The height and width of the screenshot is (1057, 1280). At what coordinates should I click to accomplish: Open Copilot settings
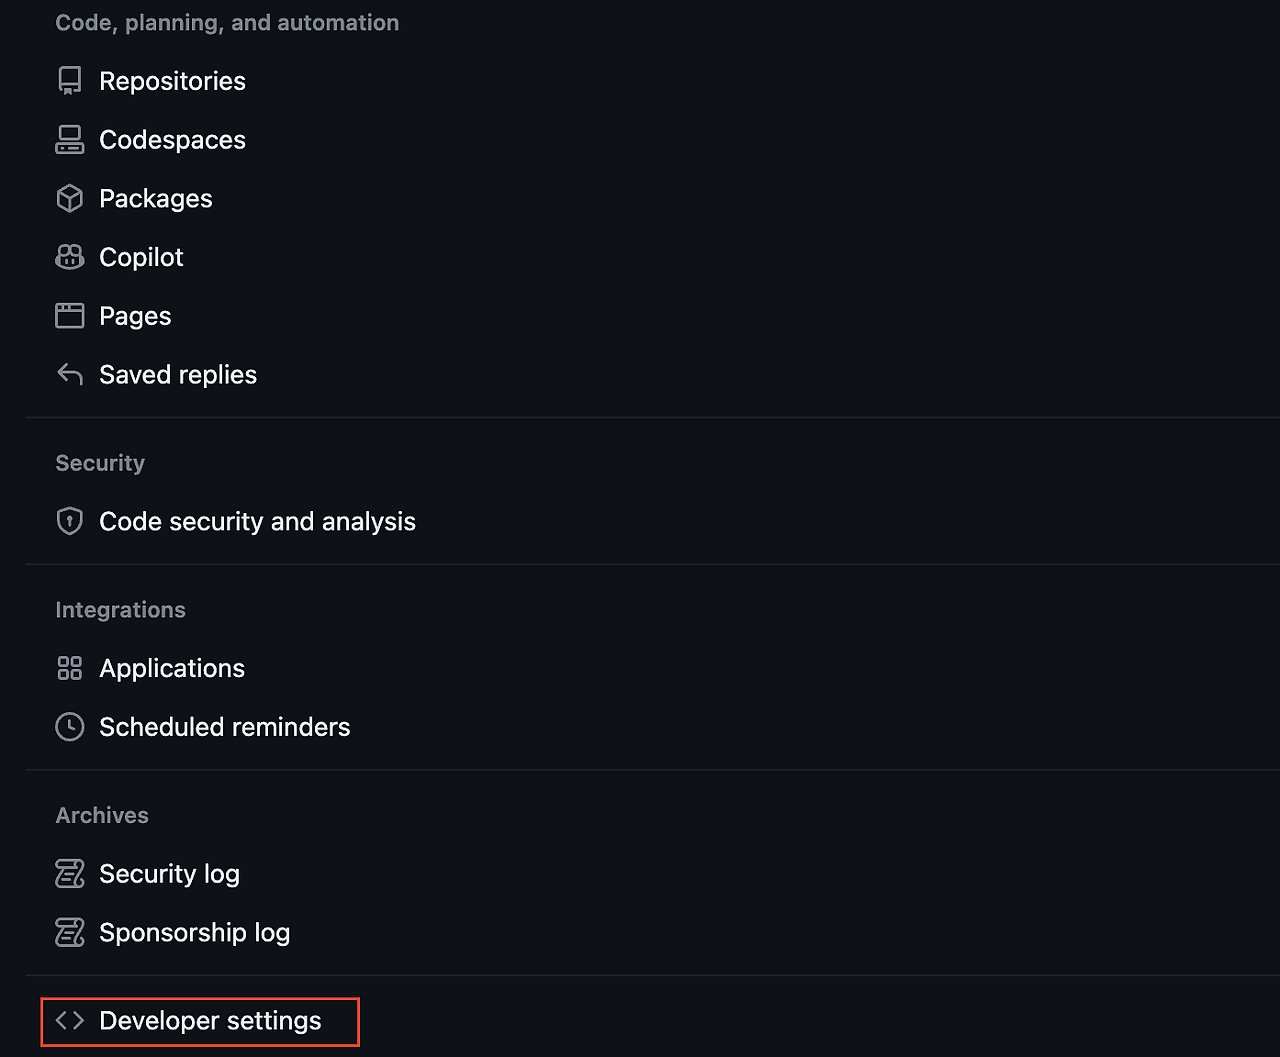click(x=140, y=257)
